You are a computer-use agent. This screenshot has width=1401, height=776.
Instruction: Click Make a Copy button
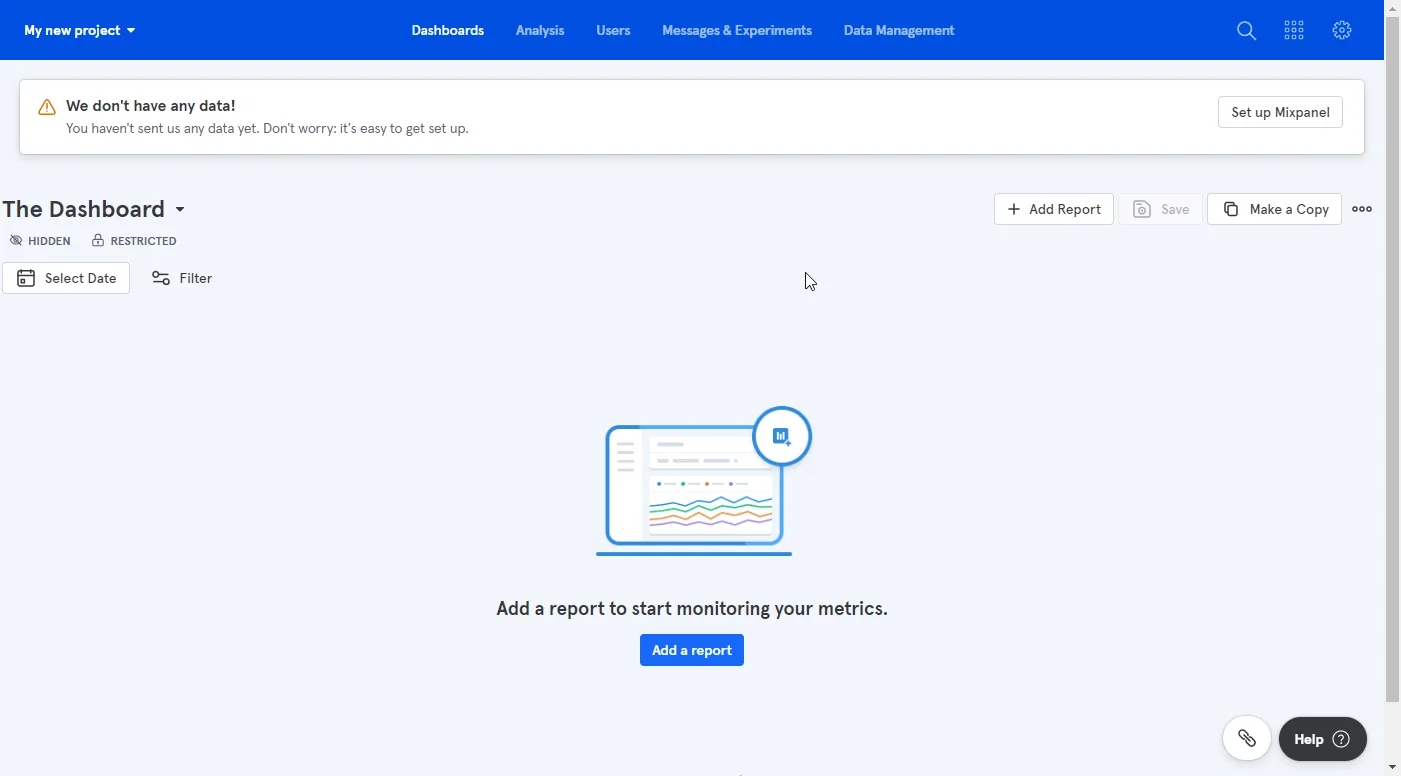tap(1275, 209)
